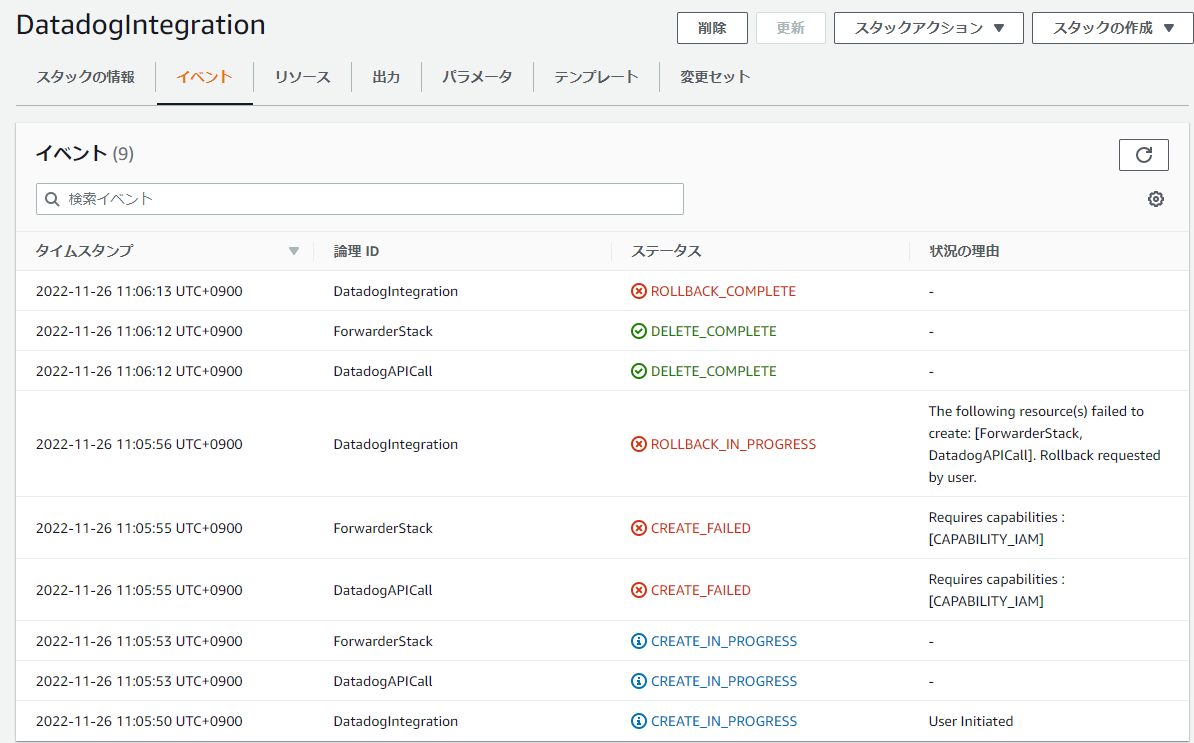Image resolution: width=1194 pixels, height=743 pixels.
Task: Click timestamp 2022-11-26 11:06:13
Action: pyautogui.click(x=139, y=291)
